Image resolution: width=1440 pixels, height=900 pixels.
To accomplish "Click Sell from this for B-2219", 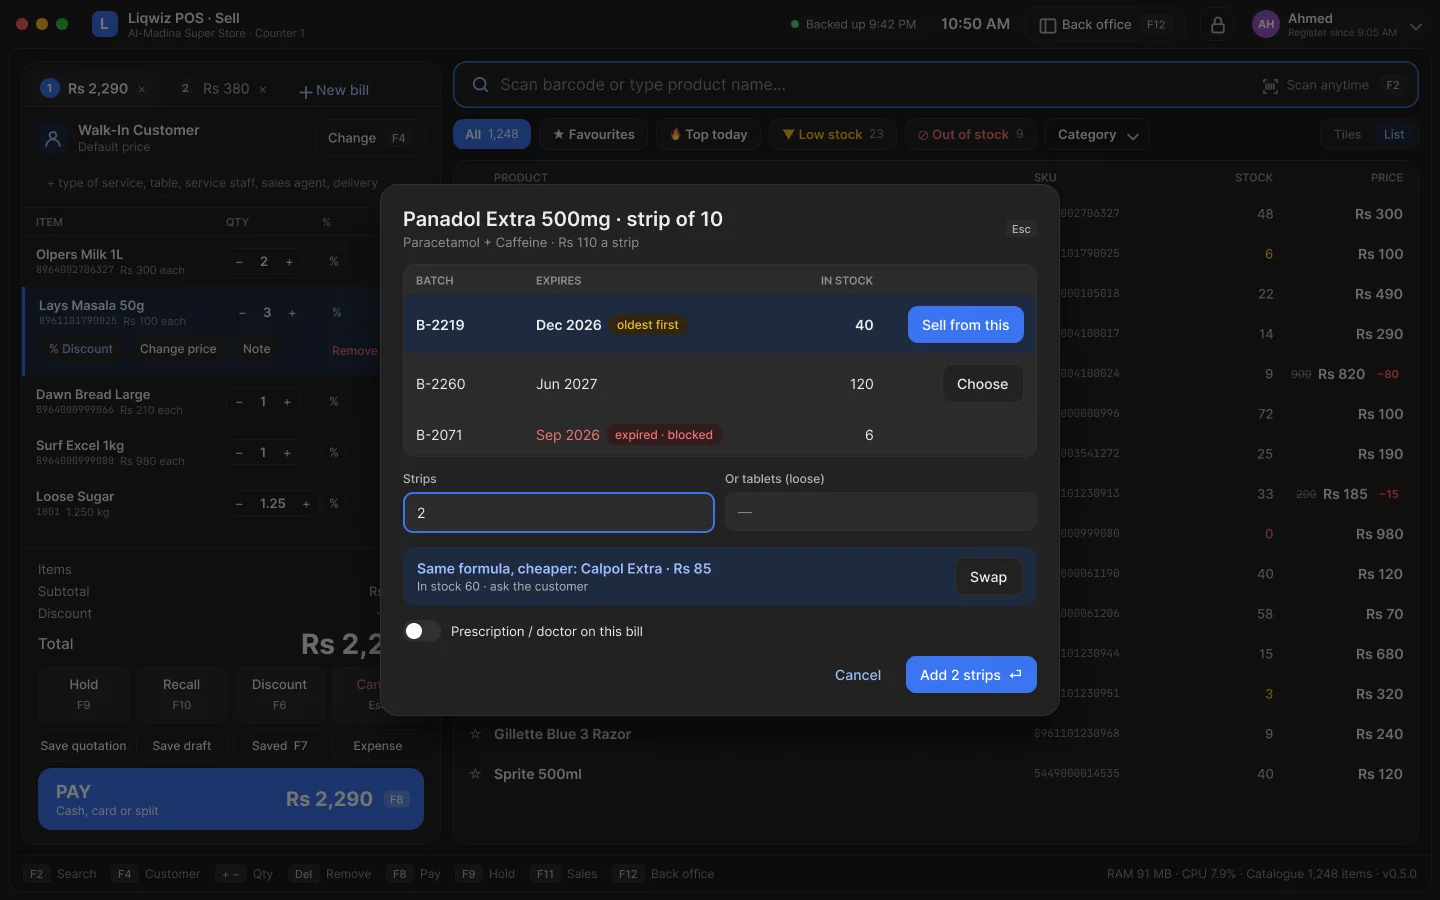I will pos(965,325).
